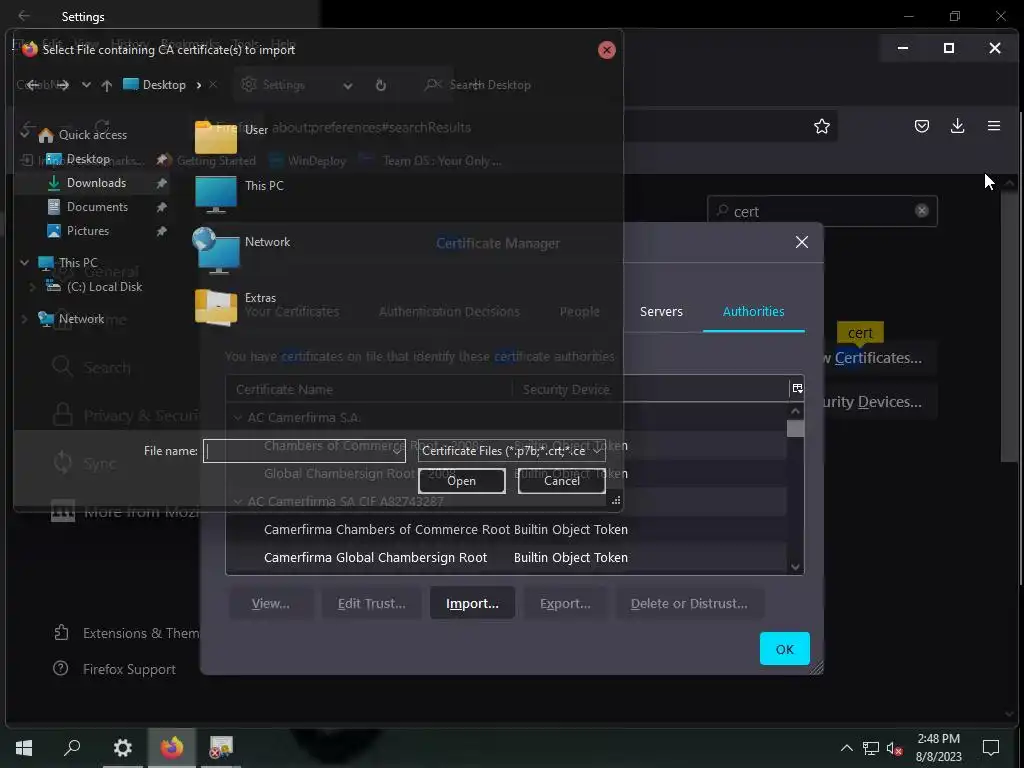Select the User folder icon
The width and height of the screenshot is (1024, 768).
[216, 136]
